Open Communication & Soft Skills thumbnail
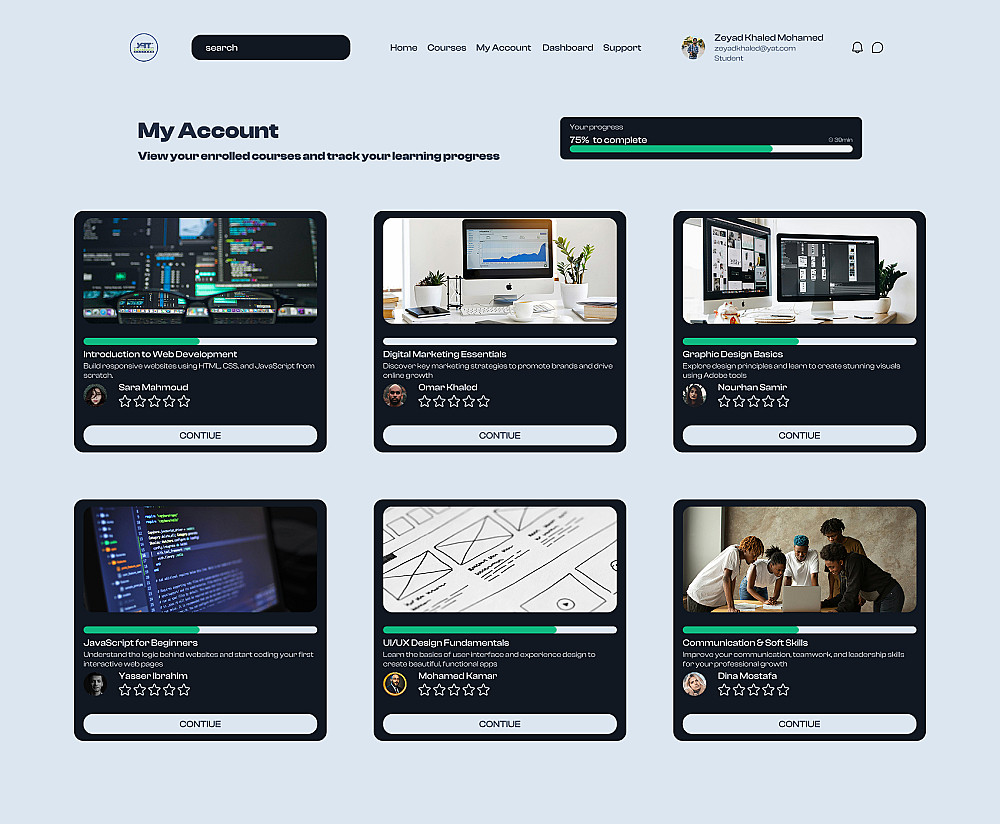The image size is (1000, 824). click(799, 559)
